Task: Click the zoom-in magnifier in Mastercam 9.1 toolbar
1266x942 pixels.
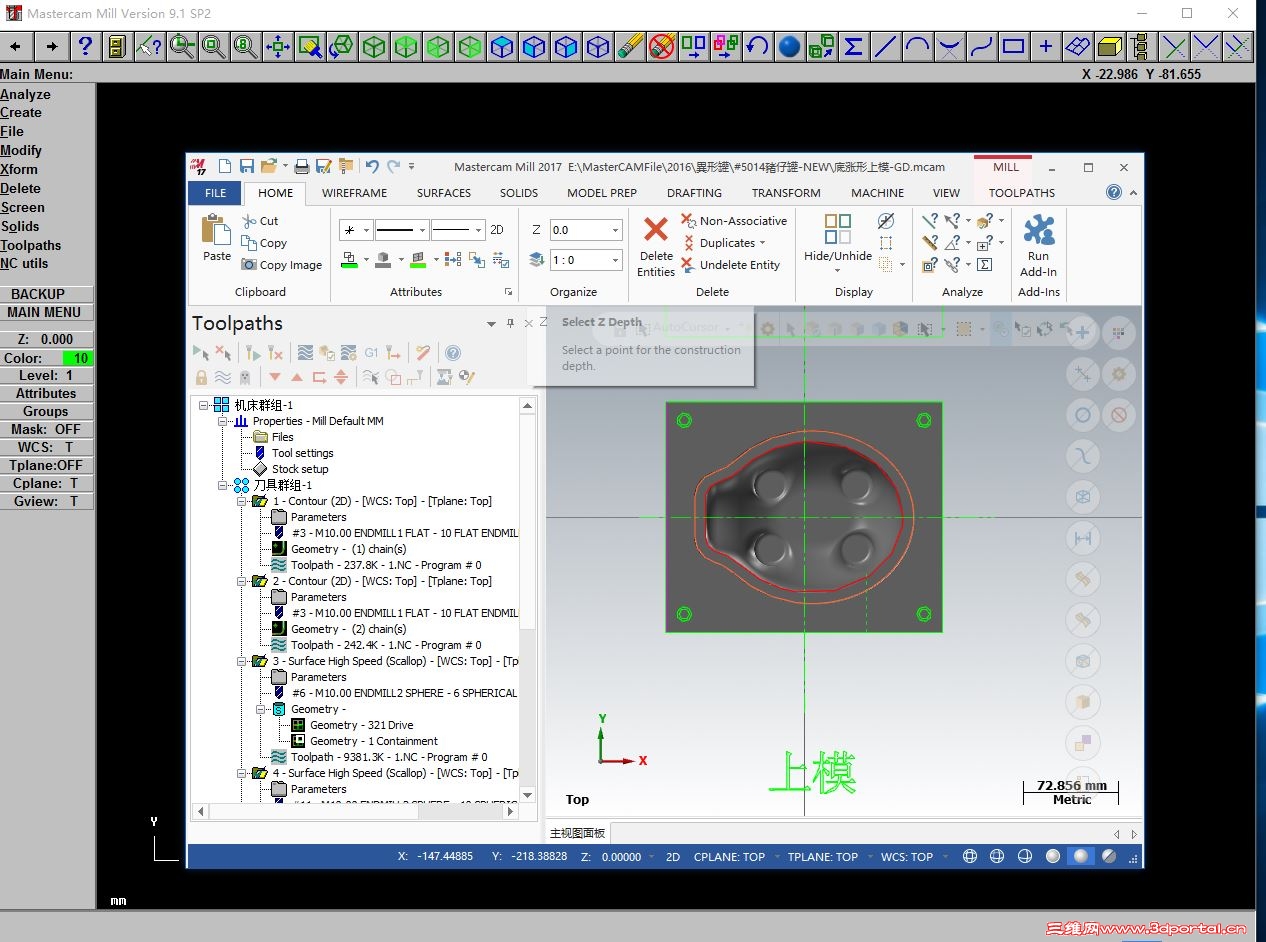Action: [181, 46]
